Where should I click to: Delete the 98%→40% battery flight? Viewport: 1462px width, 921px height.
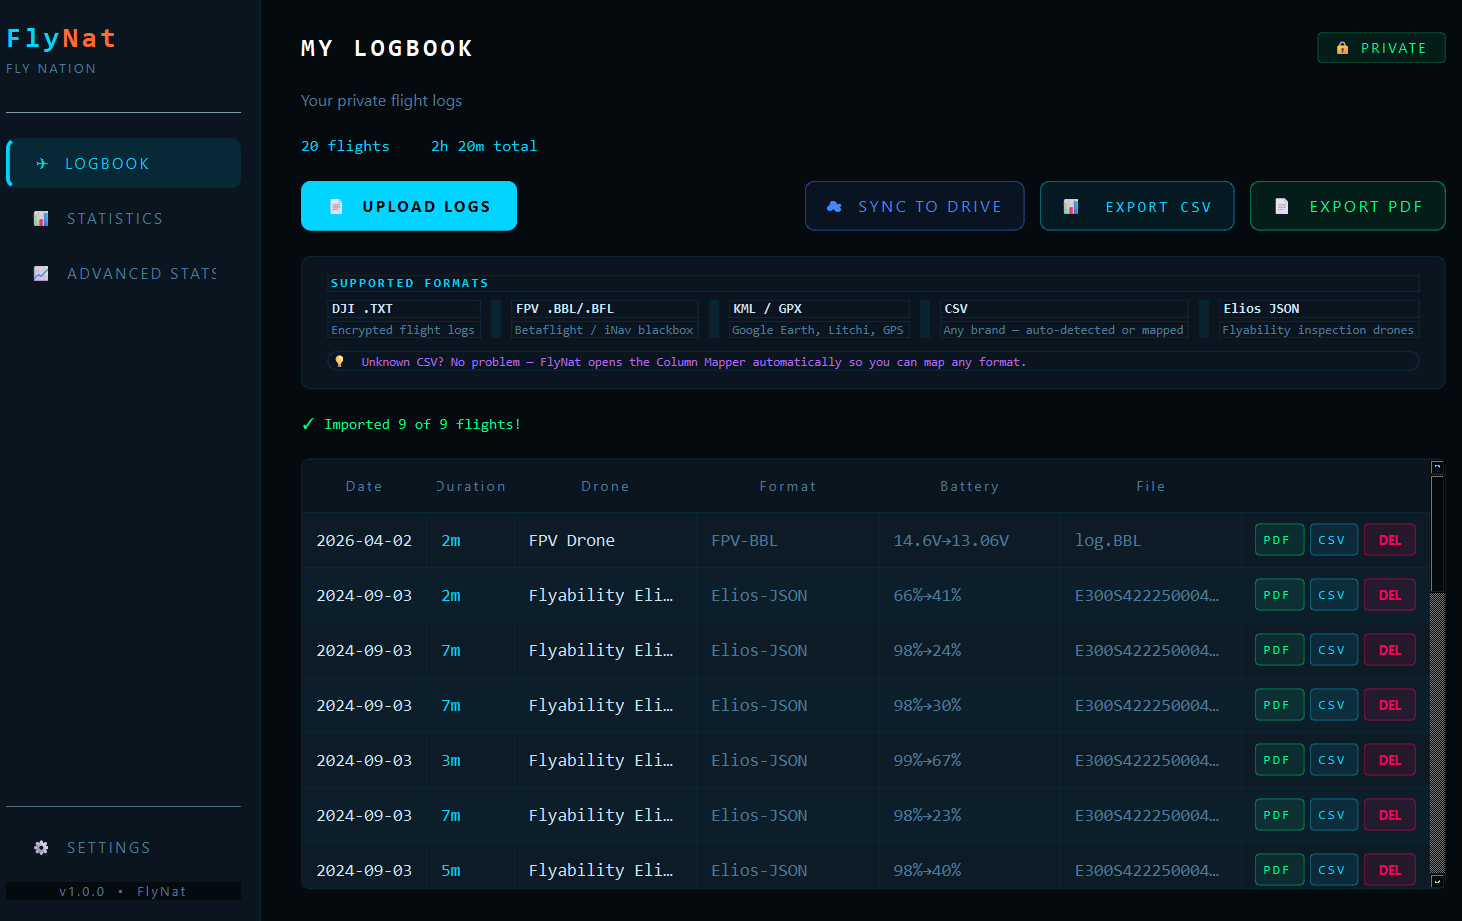(x=1390, y=870)
